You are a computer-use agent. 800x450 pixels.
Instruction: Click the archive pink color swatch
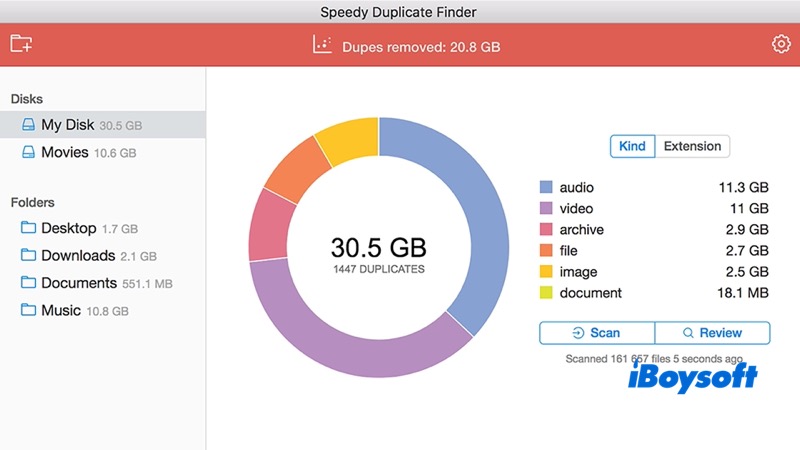pos(546,230)
